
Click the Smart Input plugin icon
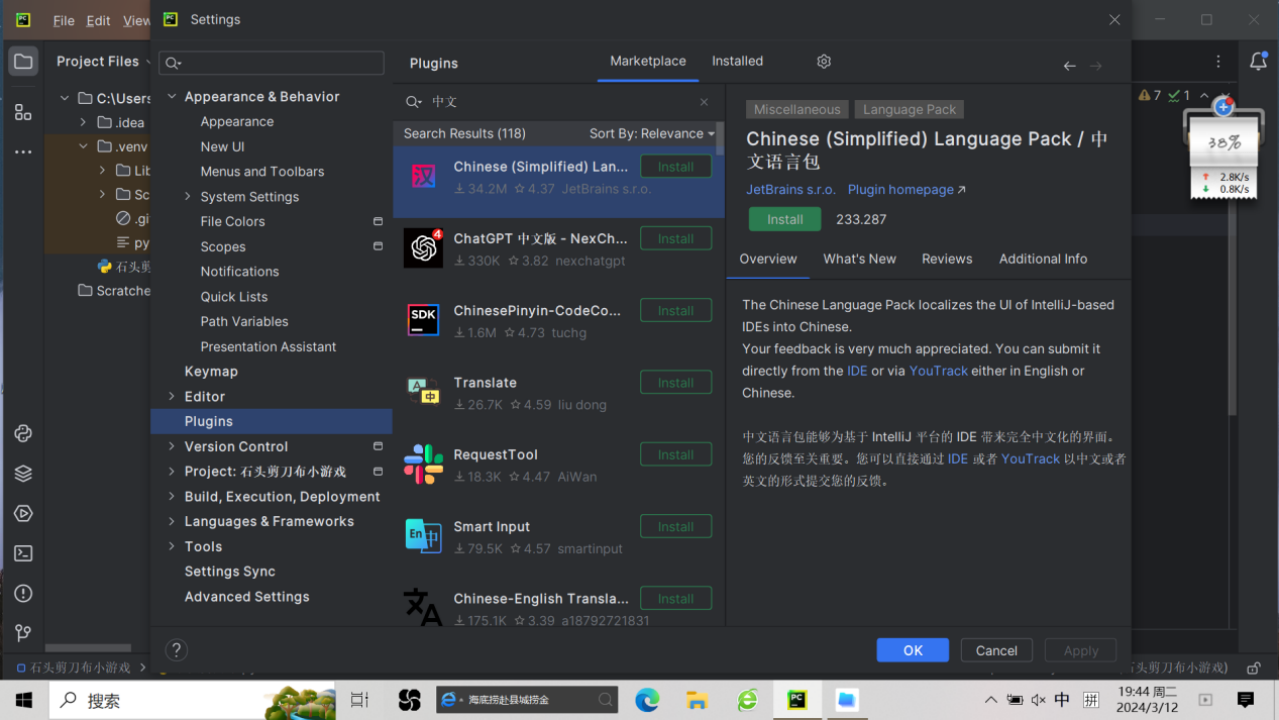[x=424, y=537]
